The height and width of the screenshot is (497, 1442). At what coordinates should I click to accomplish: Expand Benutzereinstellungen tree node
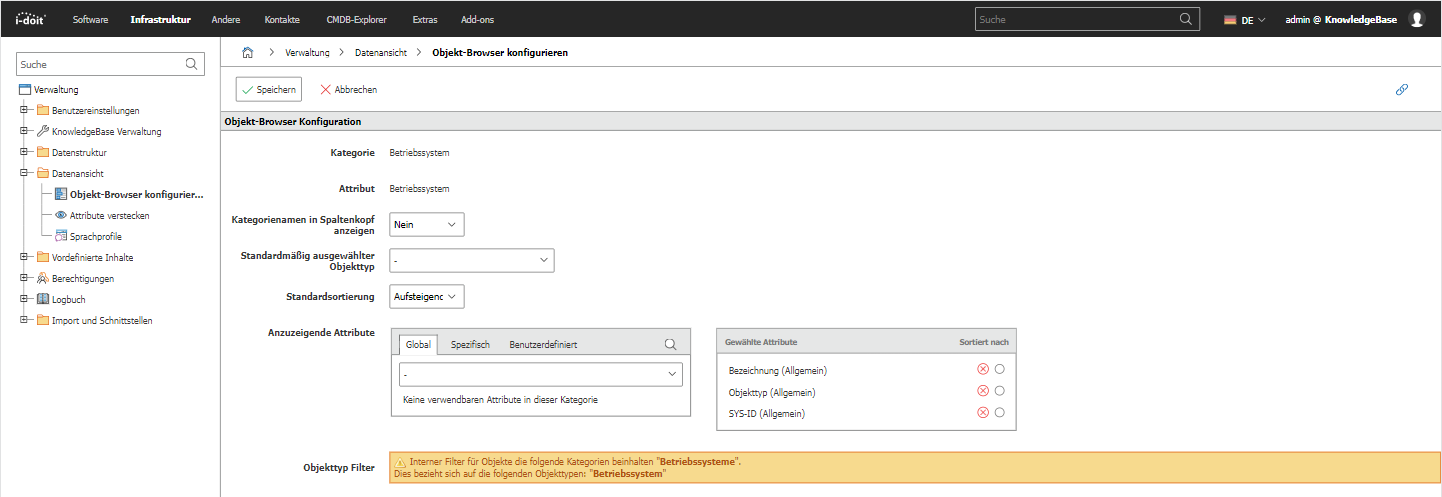tap(23, 110)
